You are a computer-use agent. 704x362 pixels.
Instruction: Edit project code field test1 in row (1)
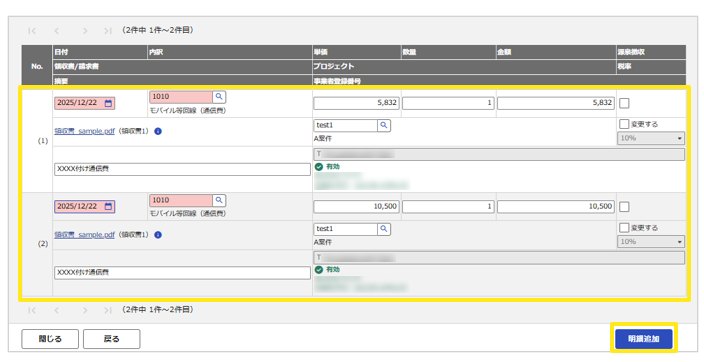pyautogui.click(x=346, y=125)
